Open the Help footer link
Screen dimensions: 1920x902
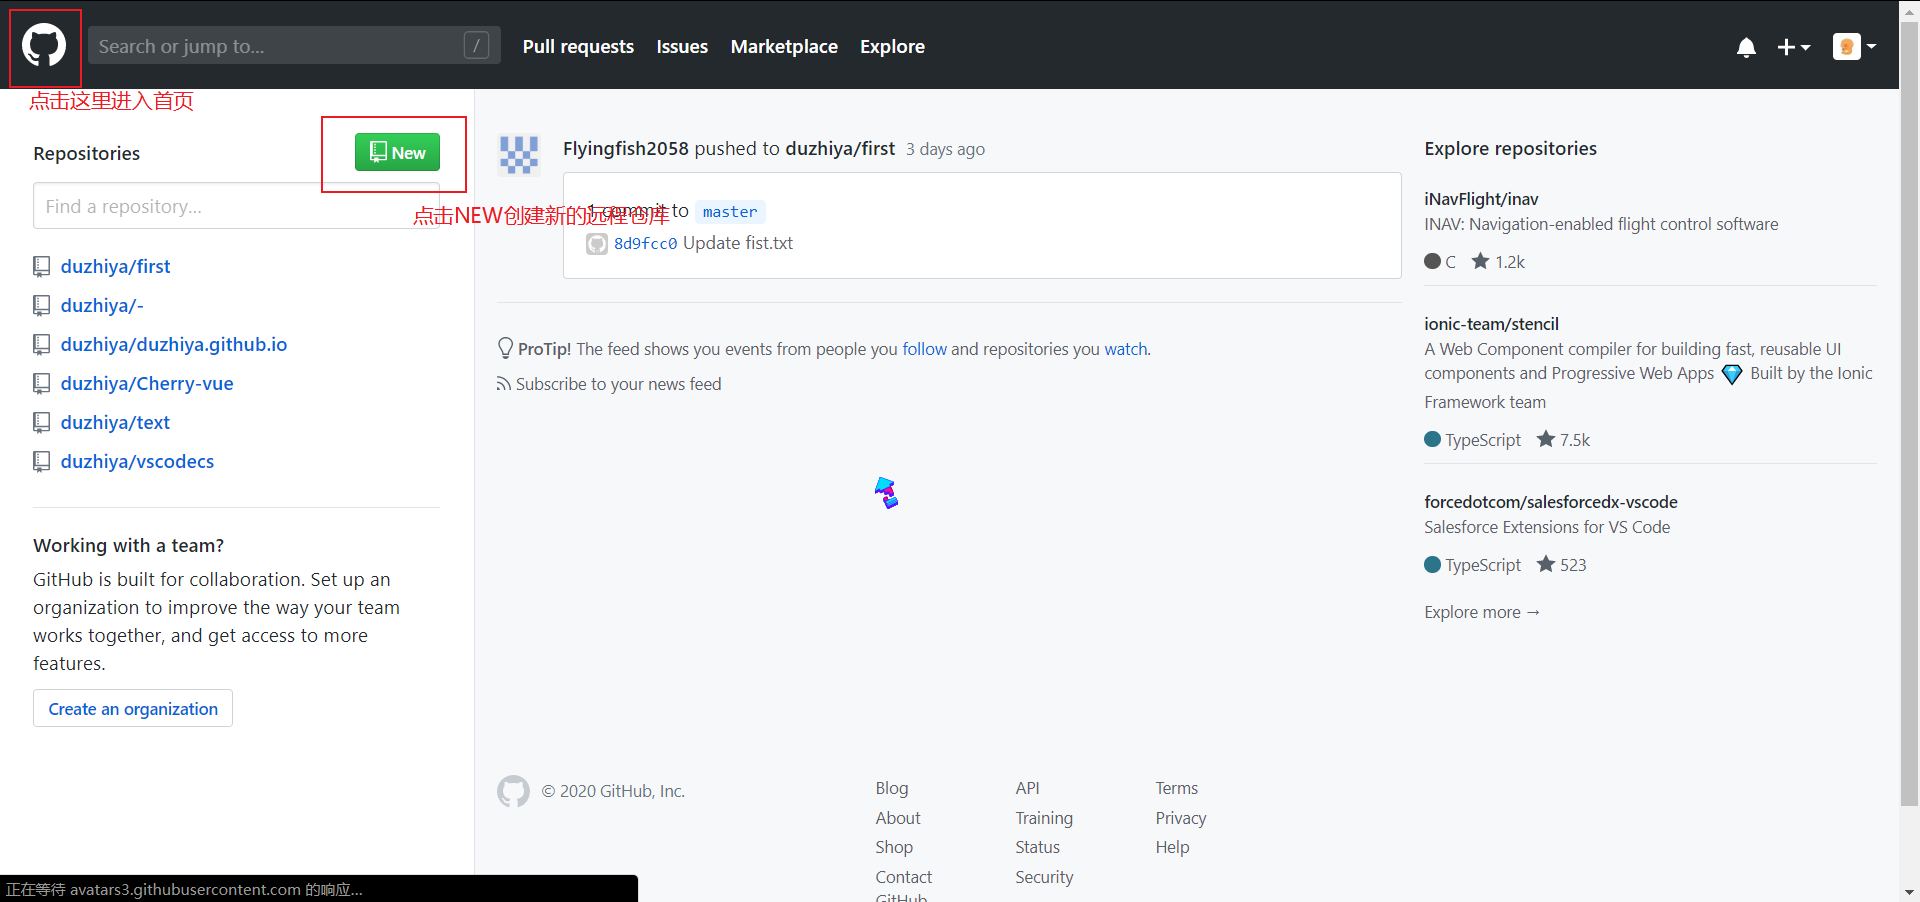(x=1172, y=847)
